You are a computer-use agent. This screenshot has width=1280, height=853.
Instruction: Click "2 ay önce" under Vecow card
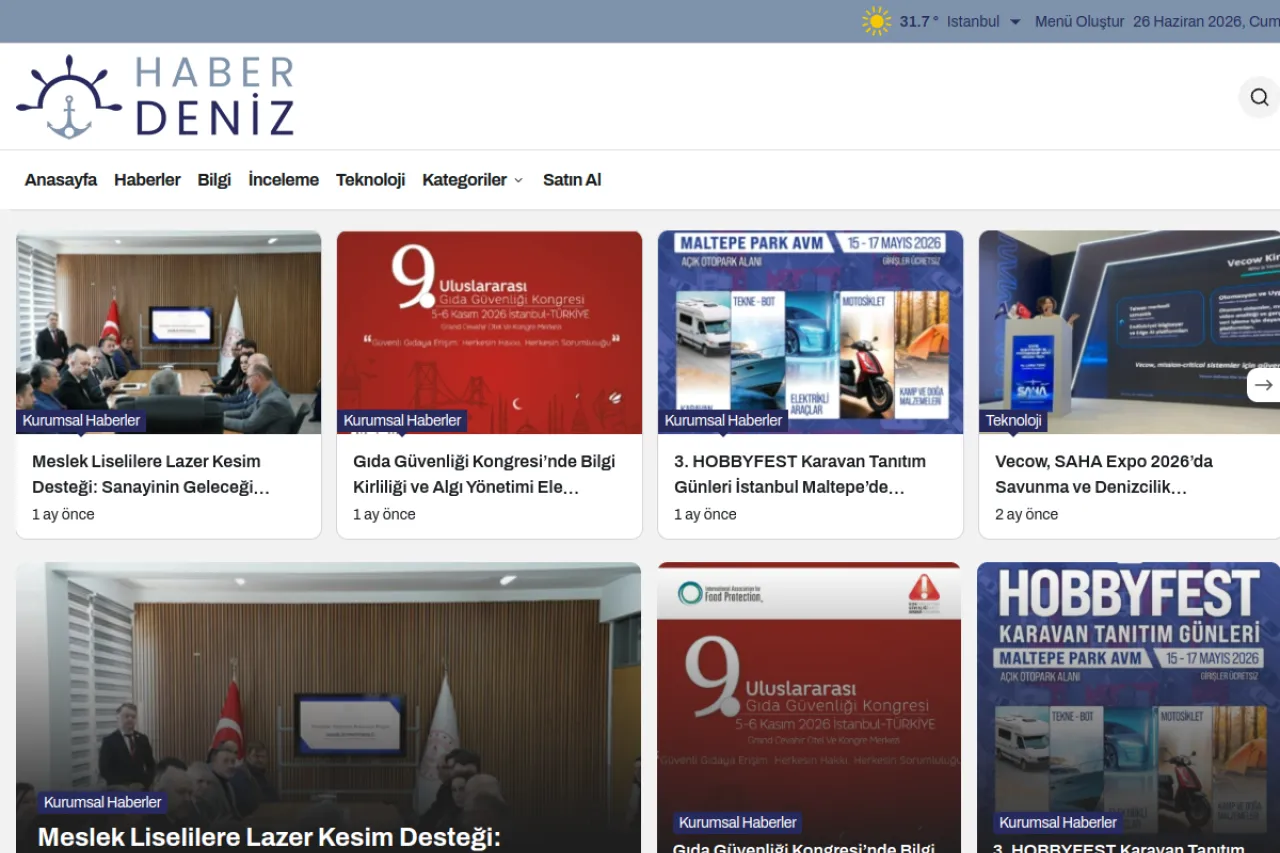1026,514
